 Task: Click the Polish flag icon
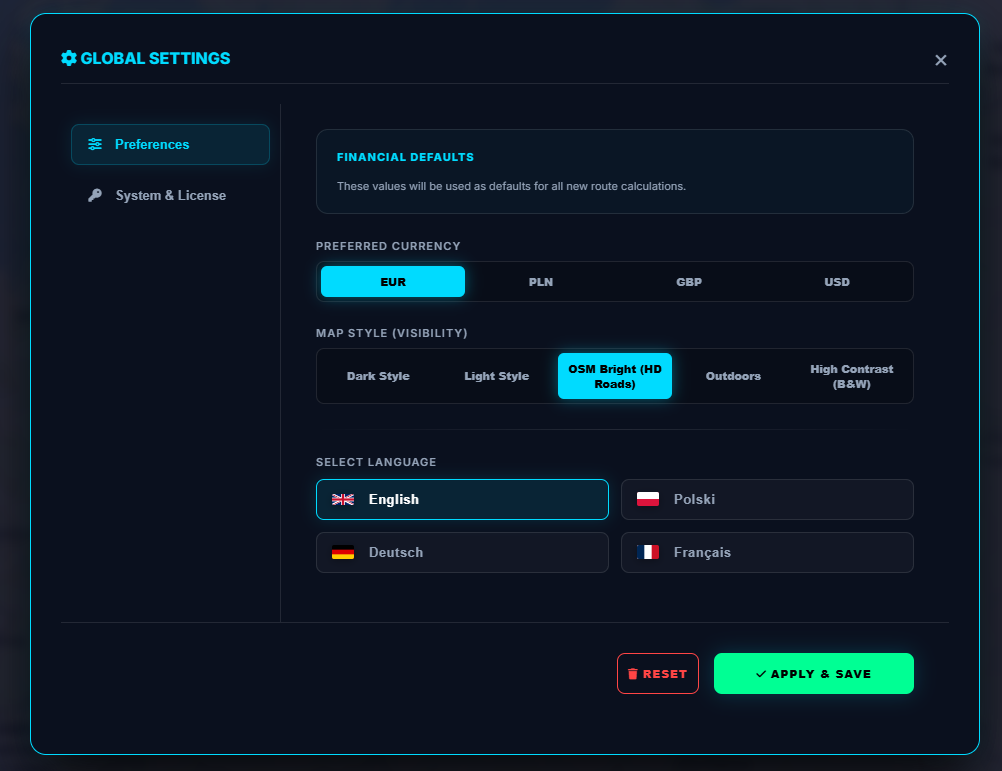click(648, 499)
